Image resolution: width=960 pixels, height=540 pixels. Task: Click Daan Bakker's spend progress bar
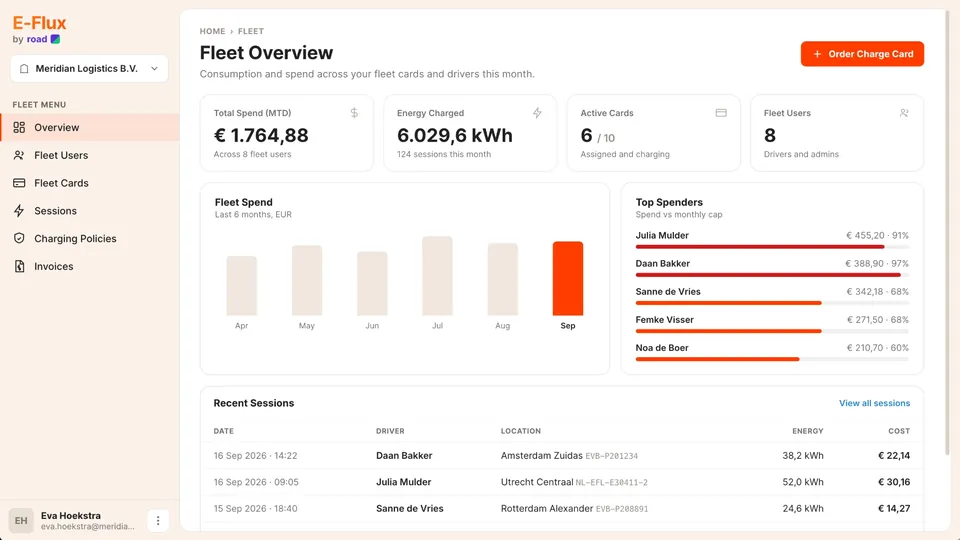772,275
